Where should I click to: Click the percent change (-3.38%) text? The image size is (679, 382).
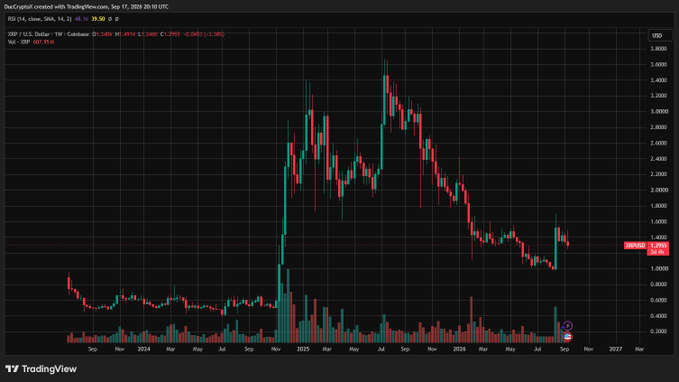click(214, 34)
